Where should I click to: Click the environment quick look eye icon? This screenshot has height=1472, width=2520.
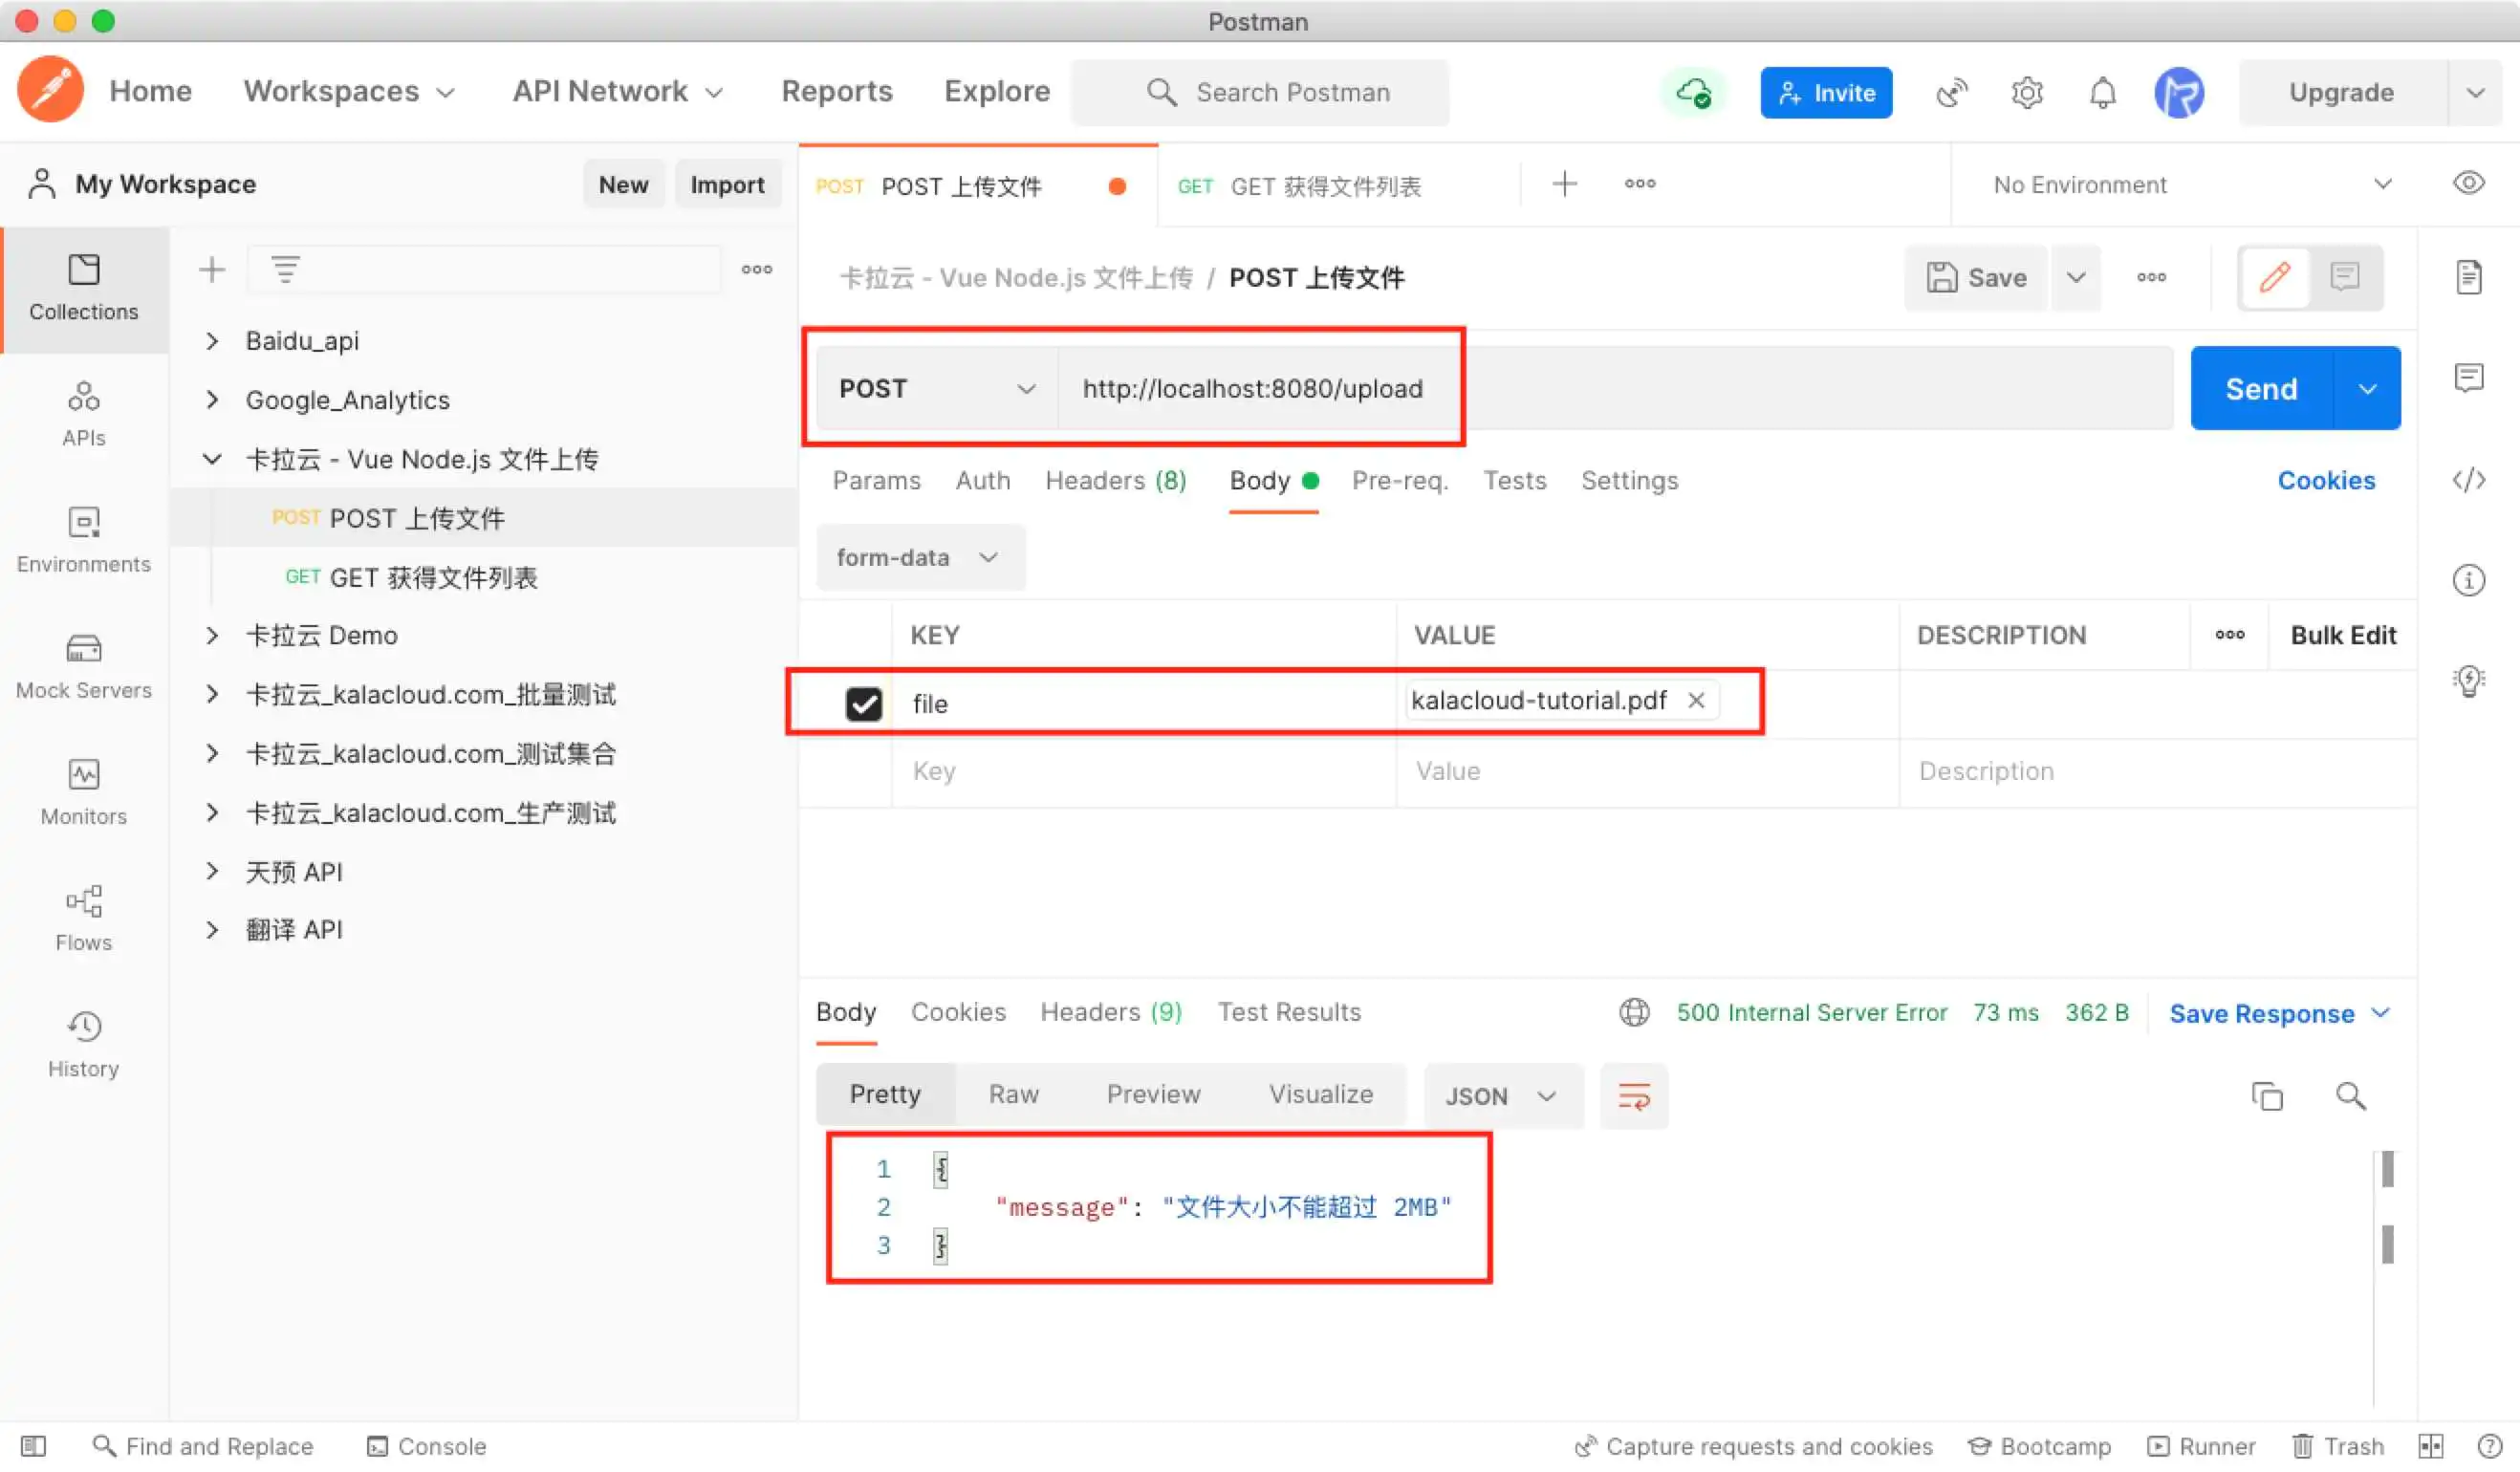coord(2468,183)
